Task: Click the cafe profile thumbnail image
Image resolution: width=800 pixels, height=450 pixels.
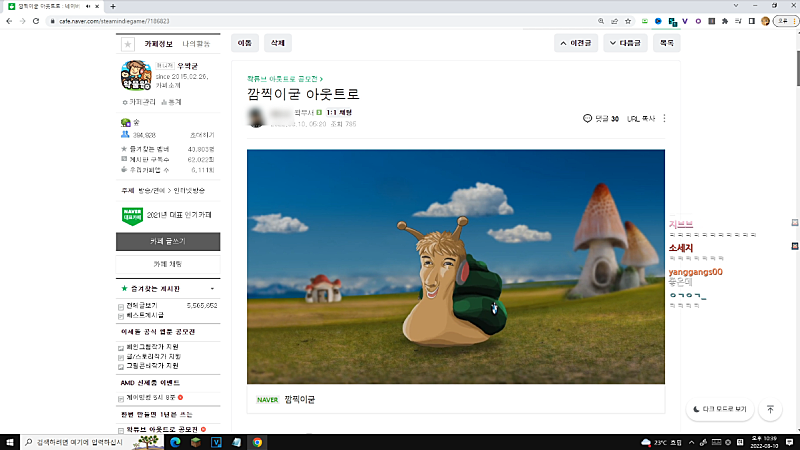Action: click(136, 76)
